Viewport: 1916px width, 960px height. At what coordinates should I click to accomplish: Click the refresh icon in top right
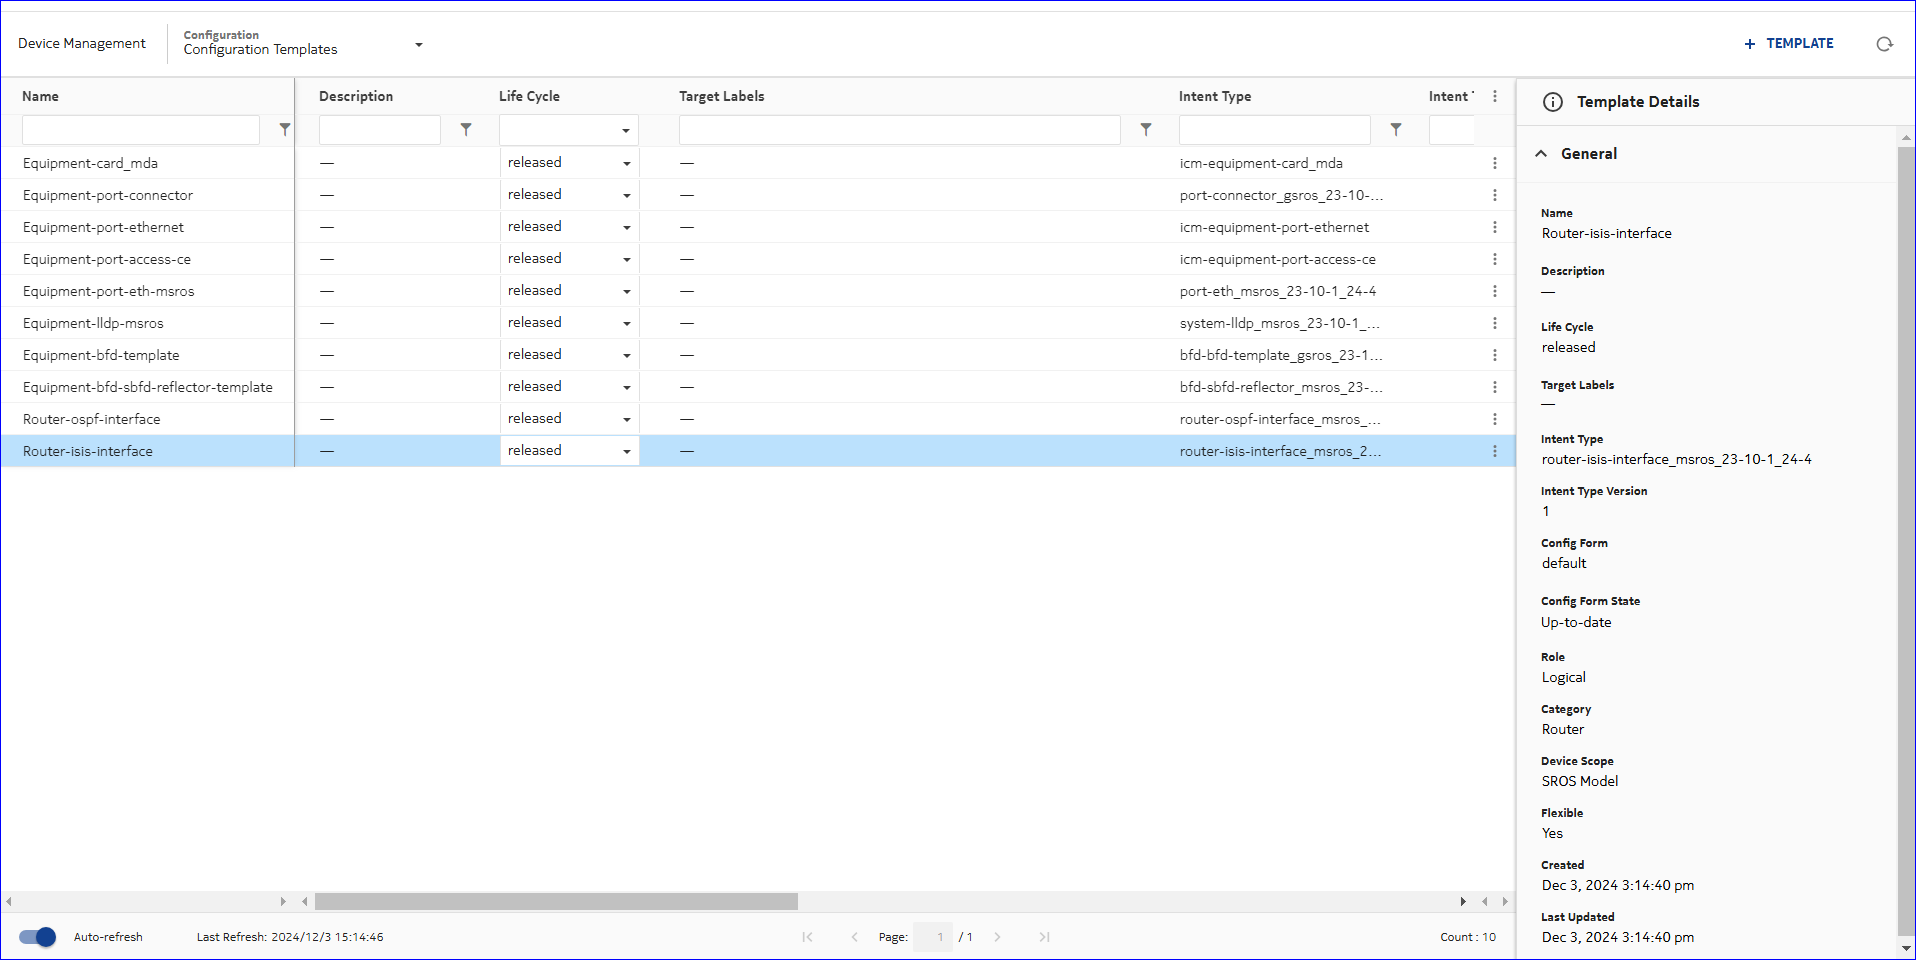[1884, 44]
